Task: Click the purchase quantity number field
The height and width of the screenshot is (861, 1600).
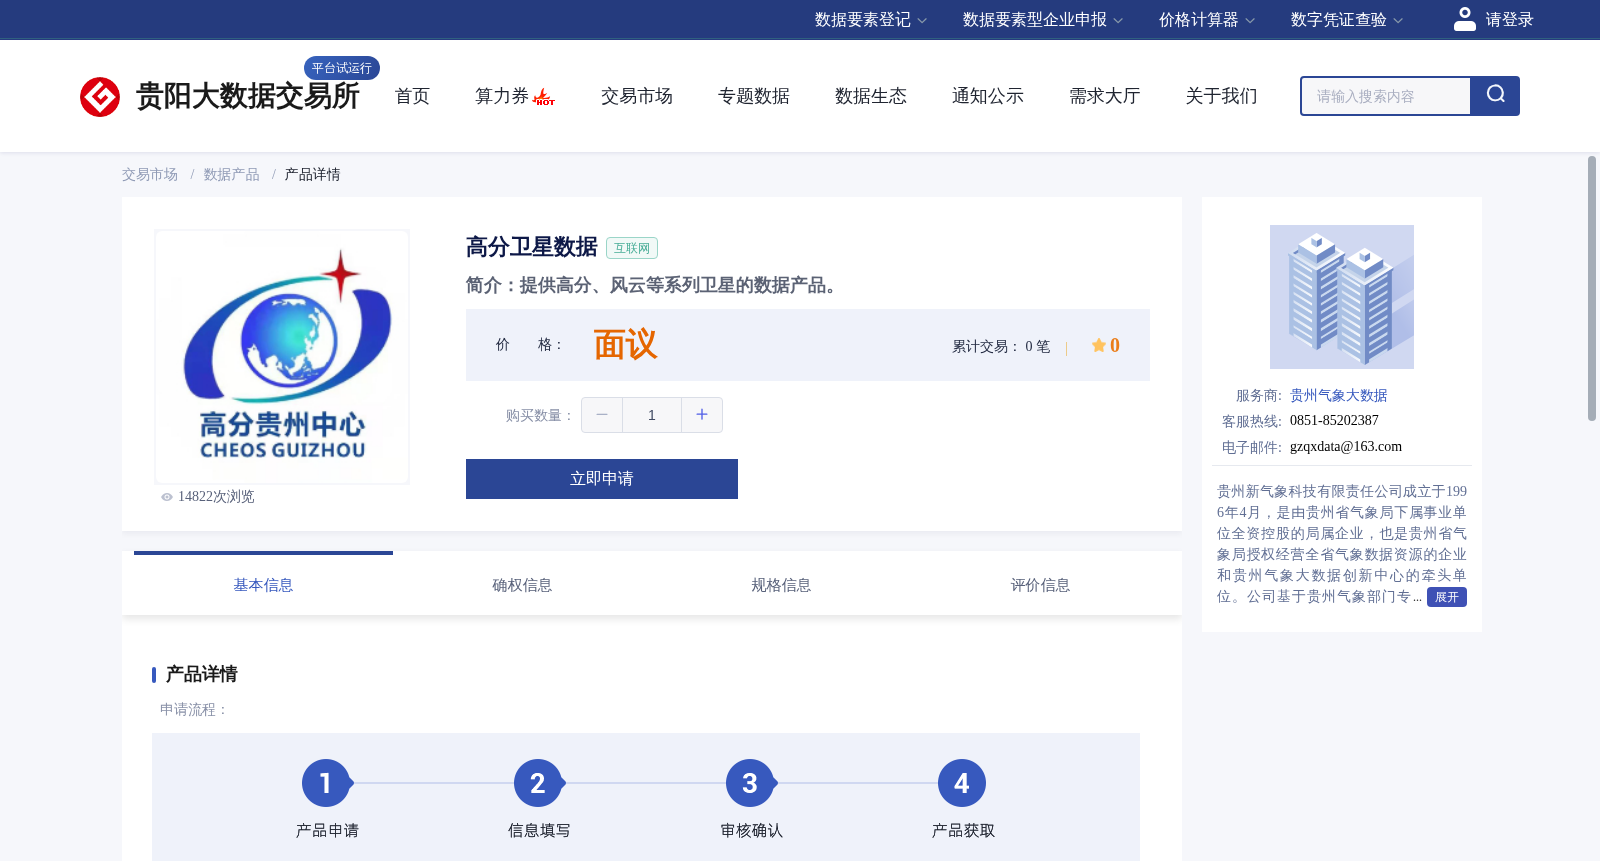Action: coord(652,415)
